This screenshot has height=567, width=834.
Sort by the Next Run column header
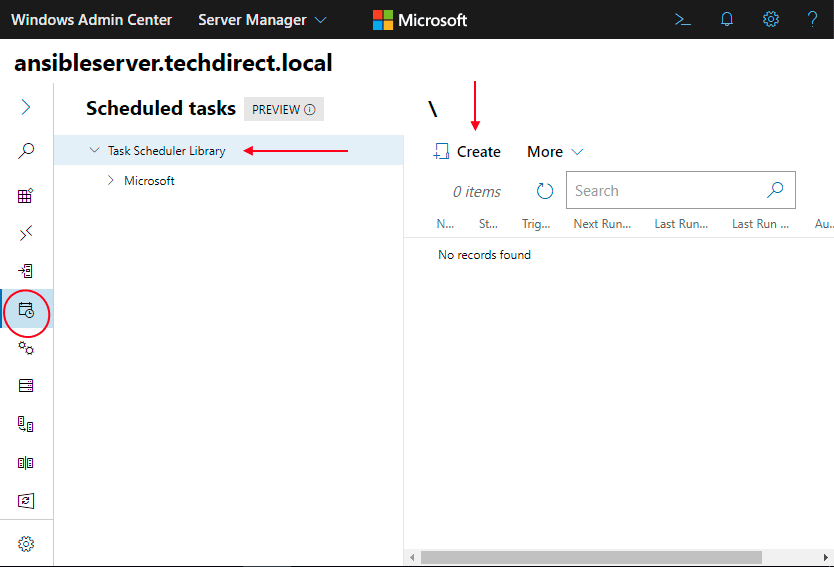[x=602, y=224]
